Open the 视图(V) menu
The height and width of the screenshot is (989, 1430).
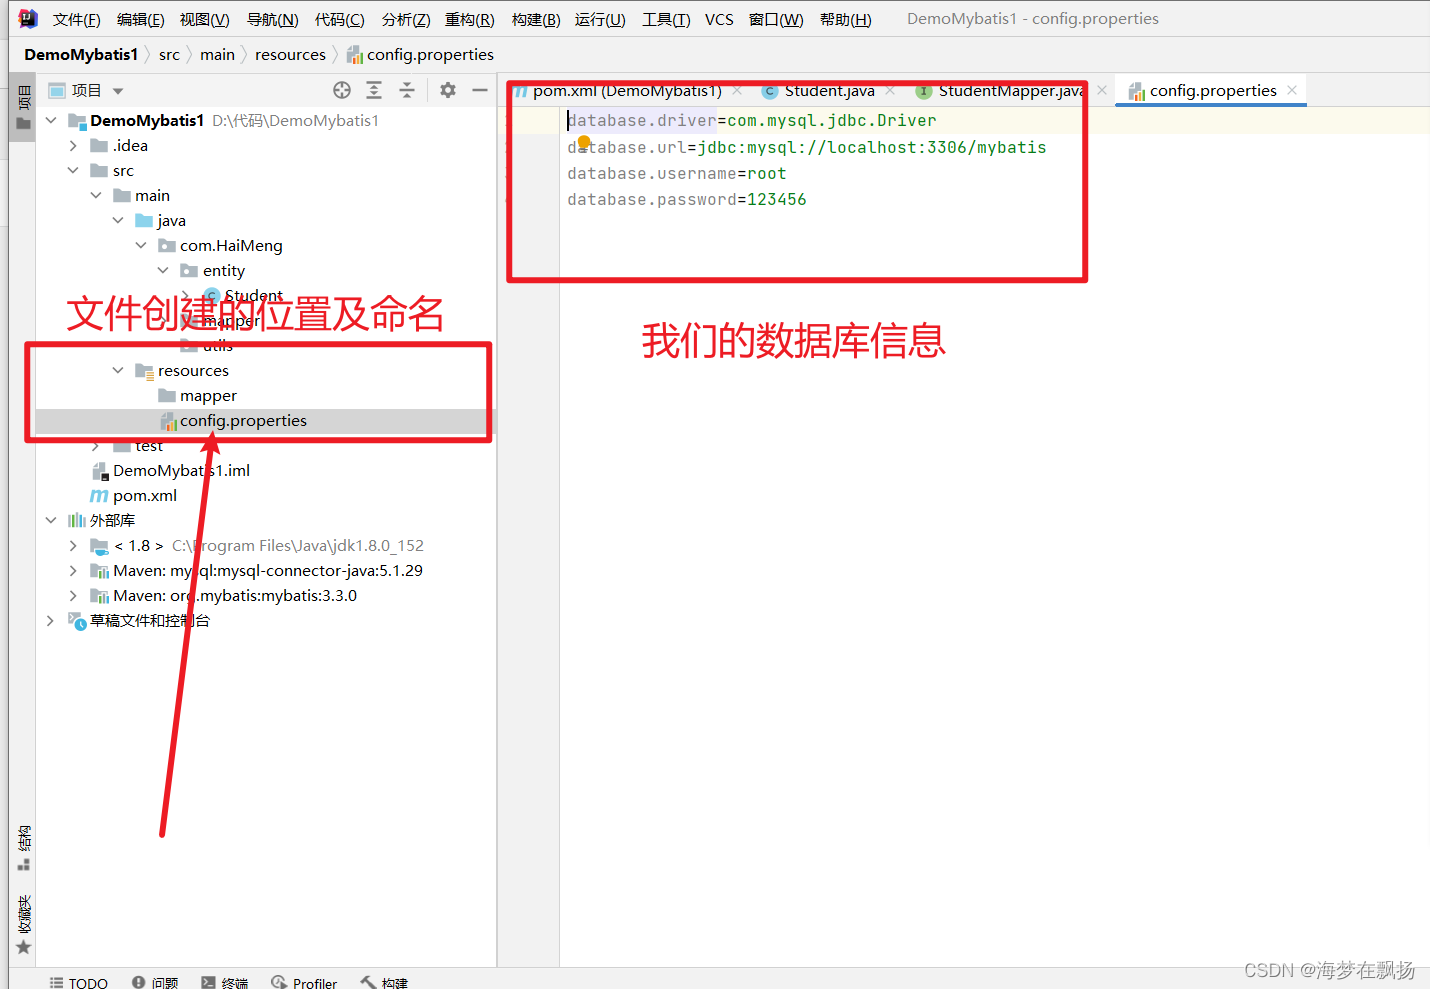[205, 19]
